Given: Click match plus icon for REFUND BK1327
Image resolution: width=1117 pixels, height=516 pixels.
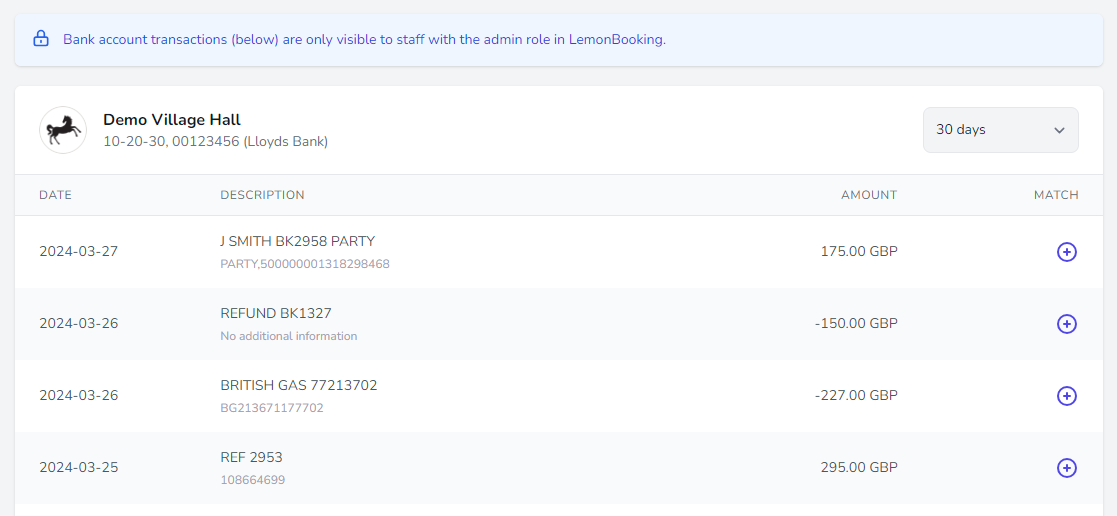Looking at the screenshot, I should click(1066, 324).
